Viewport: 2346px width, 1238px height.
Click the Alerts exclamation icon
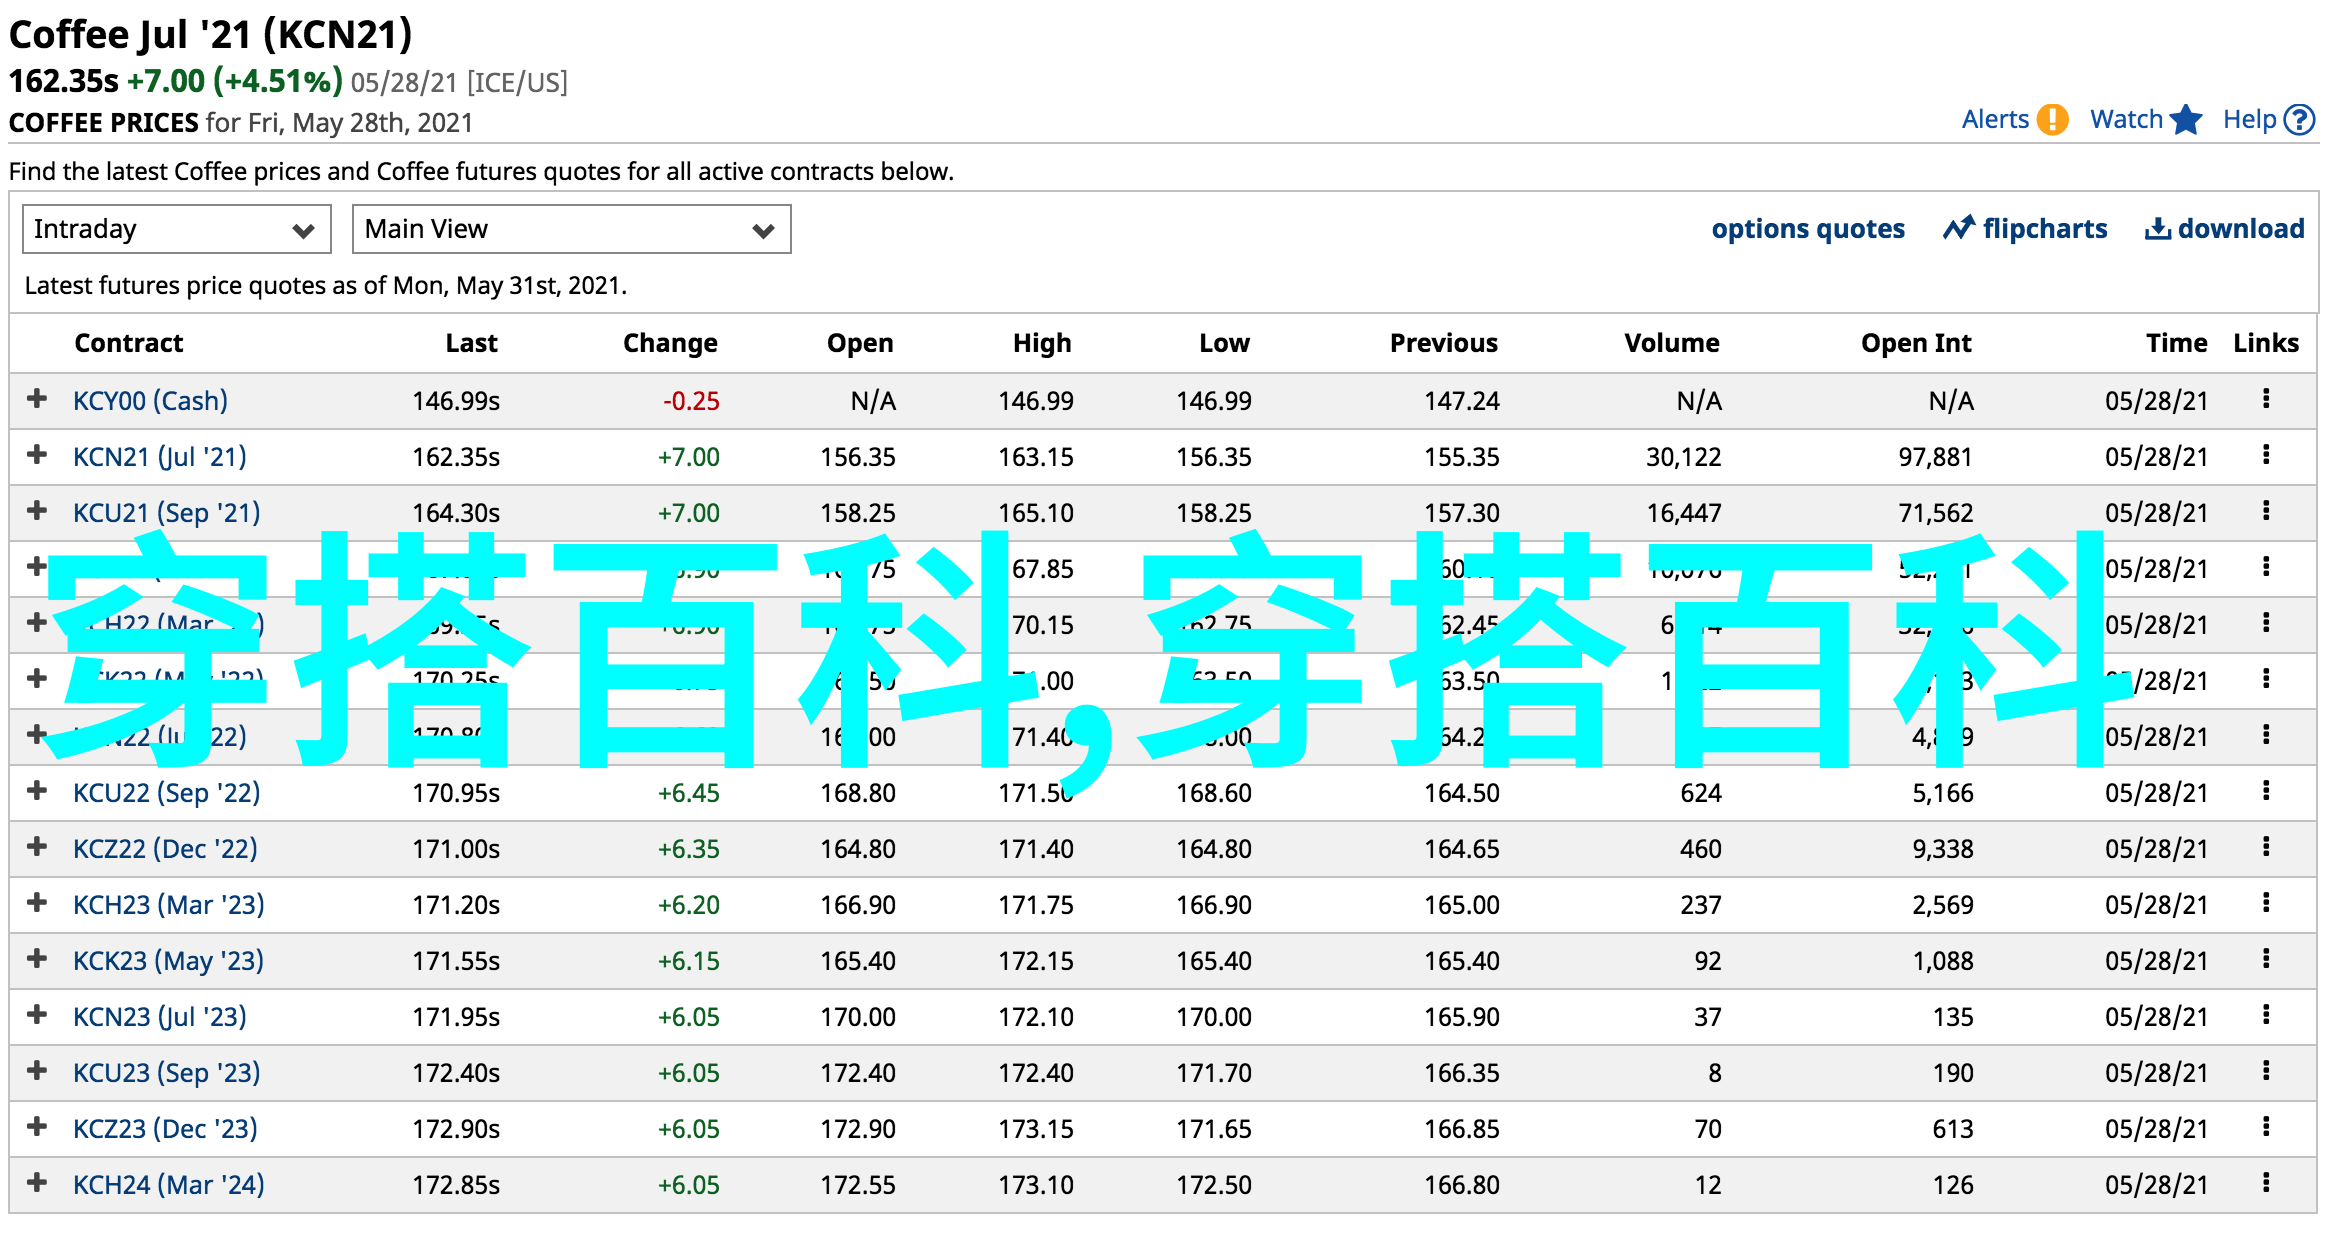point(2052,120)
